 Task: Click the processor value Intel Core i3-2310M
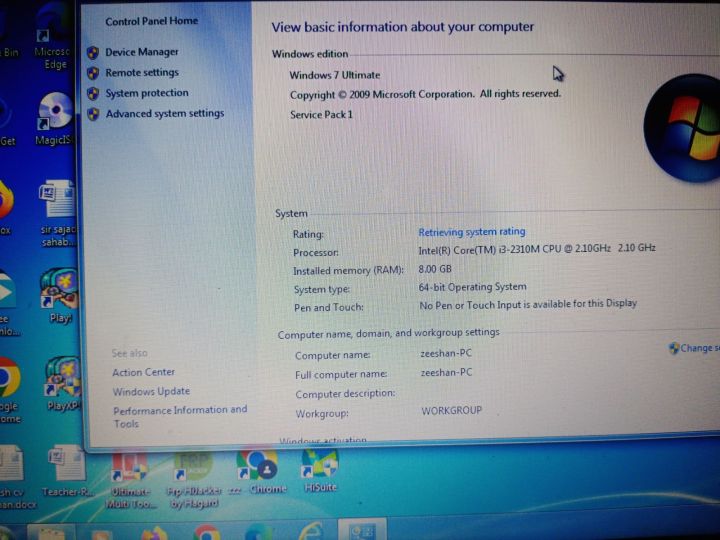point(536,249)
